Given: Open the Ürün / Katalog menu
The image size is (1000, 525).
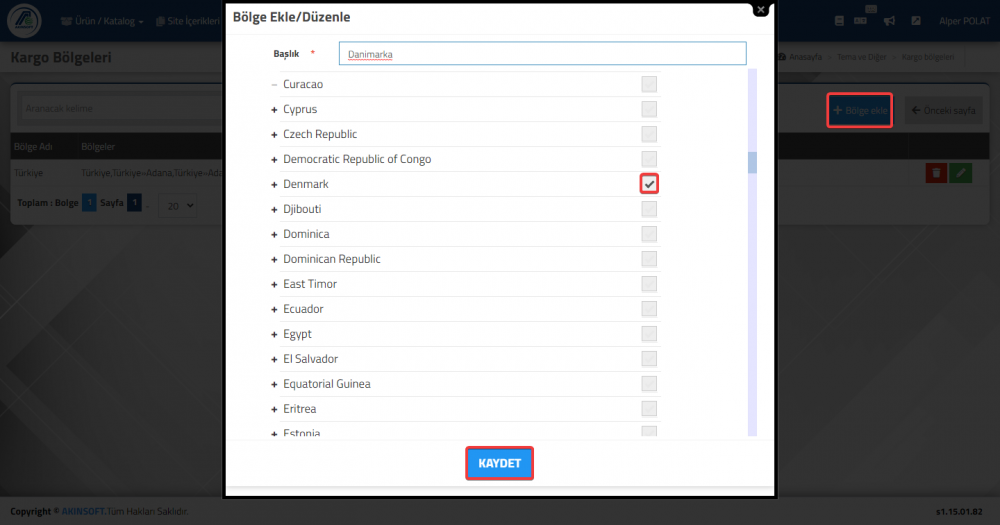Looking at the screenshot, I should point(102,21).
